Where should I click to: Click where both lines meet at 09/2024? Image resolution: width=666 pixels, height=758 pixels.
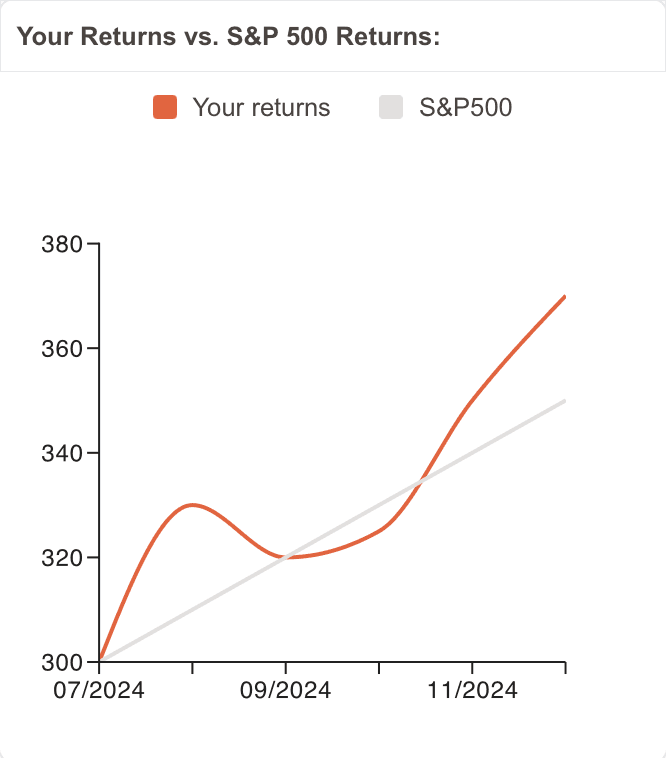point(286,557)
